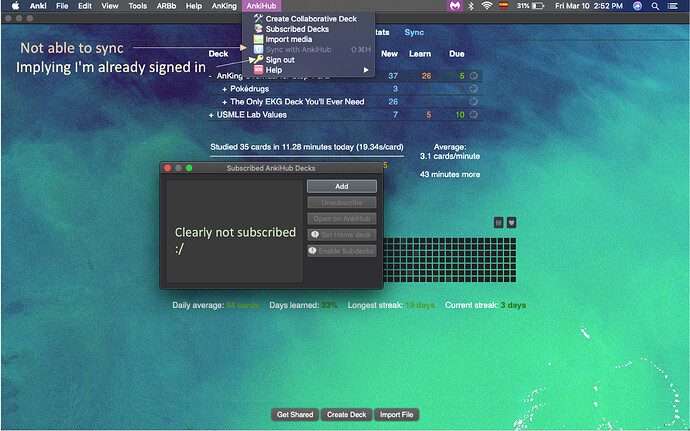Click the learn count 26 in AnKing row
The height and width of the screenshot is (431, 690).
click(426, 76)
